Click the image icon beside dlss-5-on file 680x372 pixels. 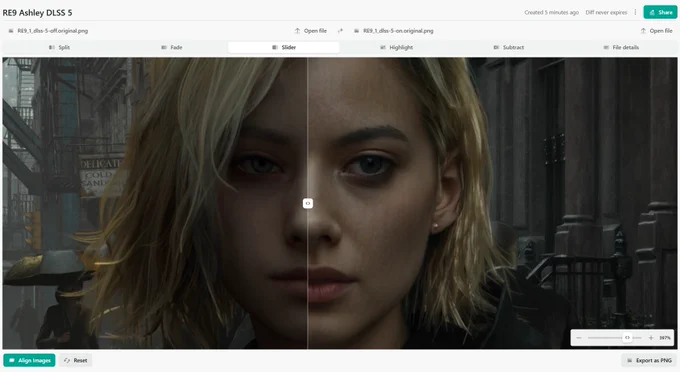point(356,31)
